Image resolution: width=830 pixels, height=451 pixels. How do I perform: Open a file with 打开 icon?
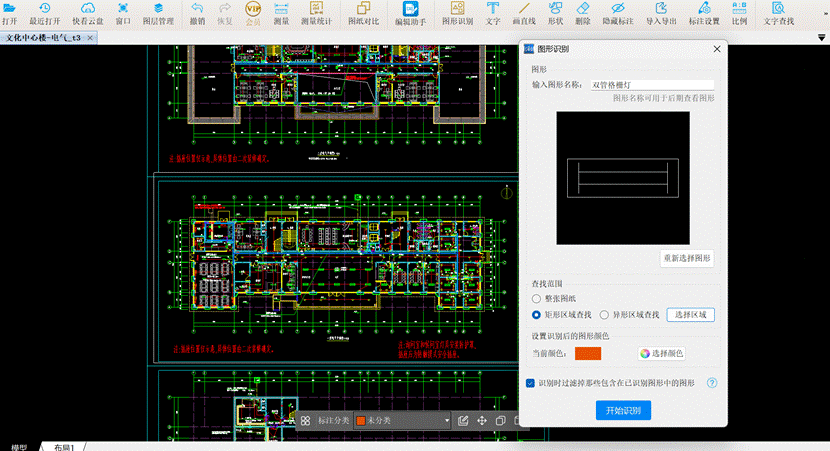(x=9, y=13)
